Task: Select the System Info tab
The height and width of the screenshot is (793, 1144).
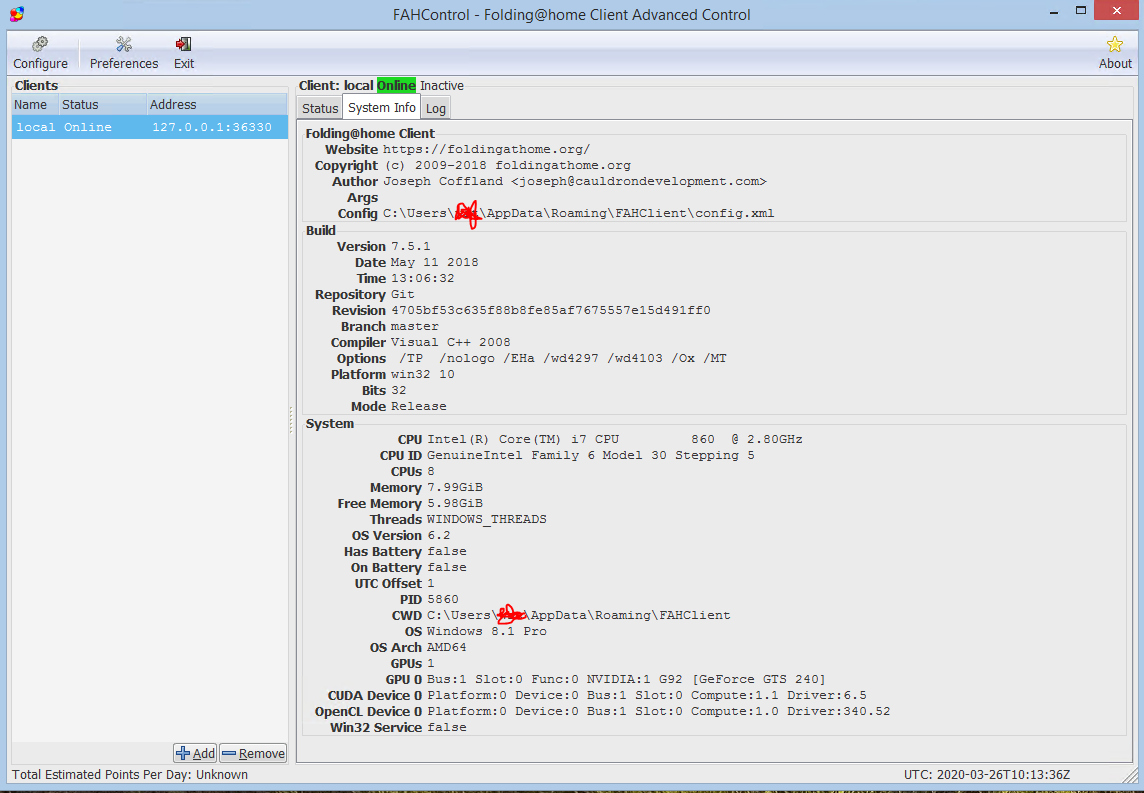Action: pyautogui.click(x=381, y=107)
